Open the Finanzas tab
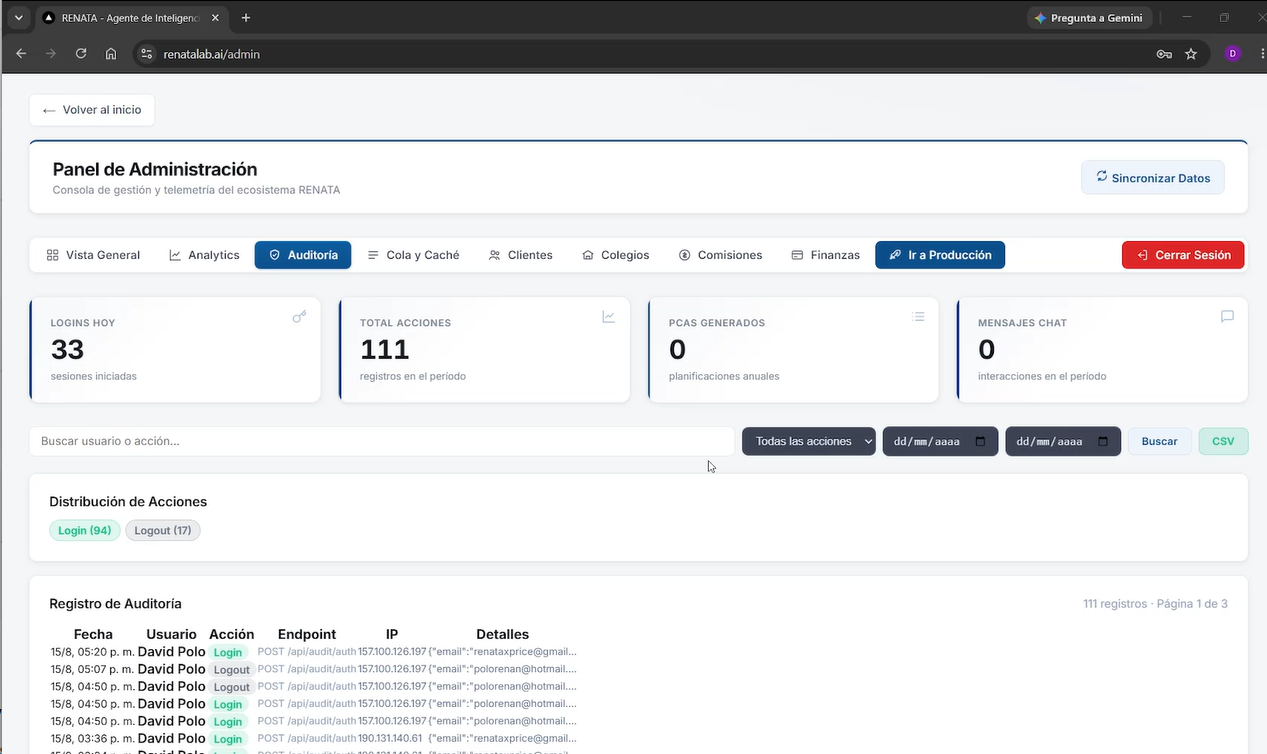The image size is (1267, 754). [825, 255]
